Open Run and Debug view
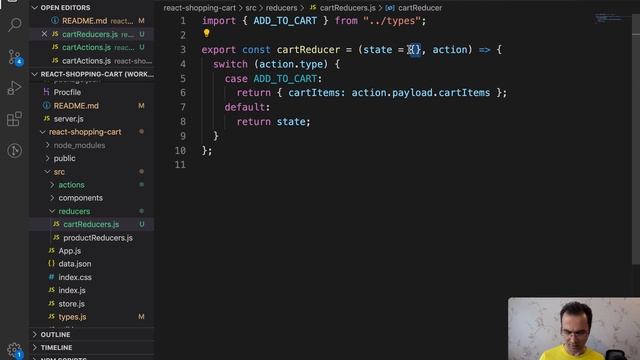640x360 pixels. 14,87
